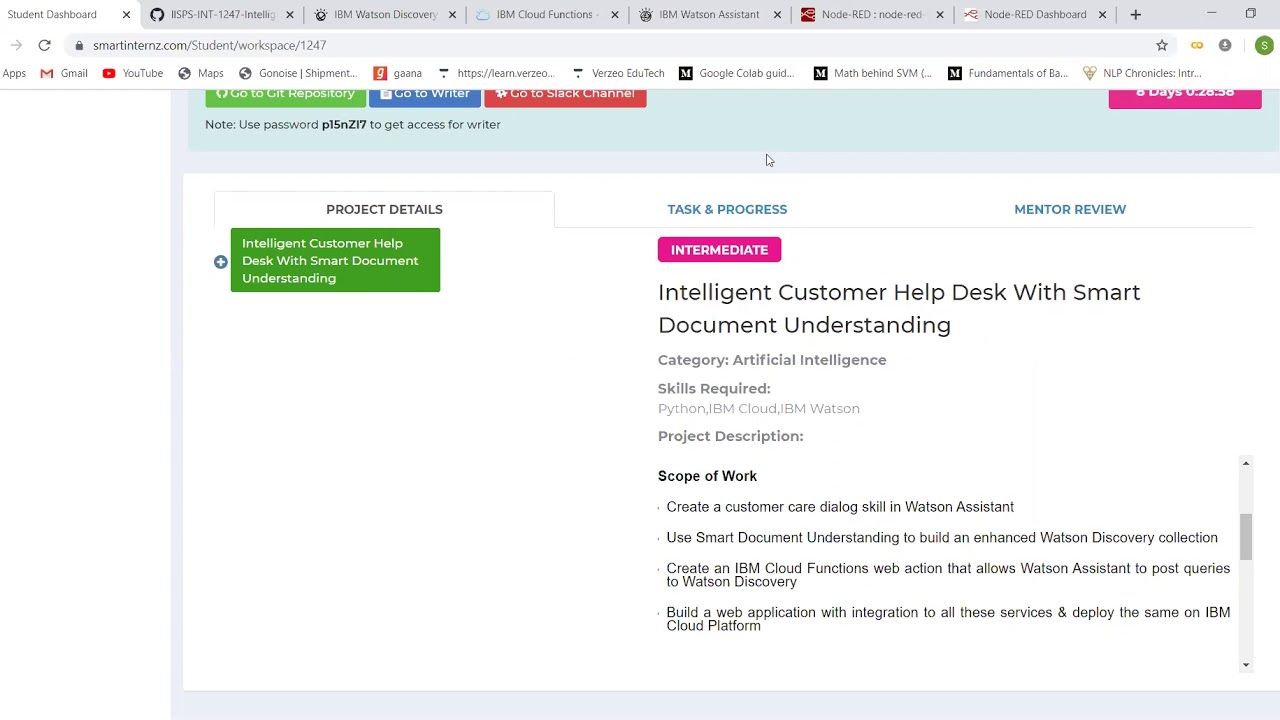This screenshot has width=1280, height=720.
Task: Select the PROJECT DETAILS tab
Action: pos(384,209)
